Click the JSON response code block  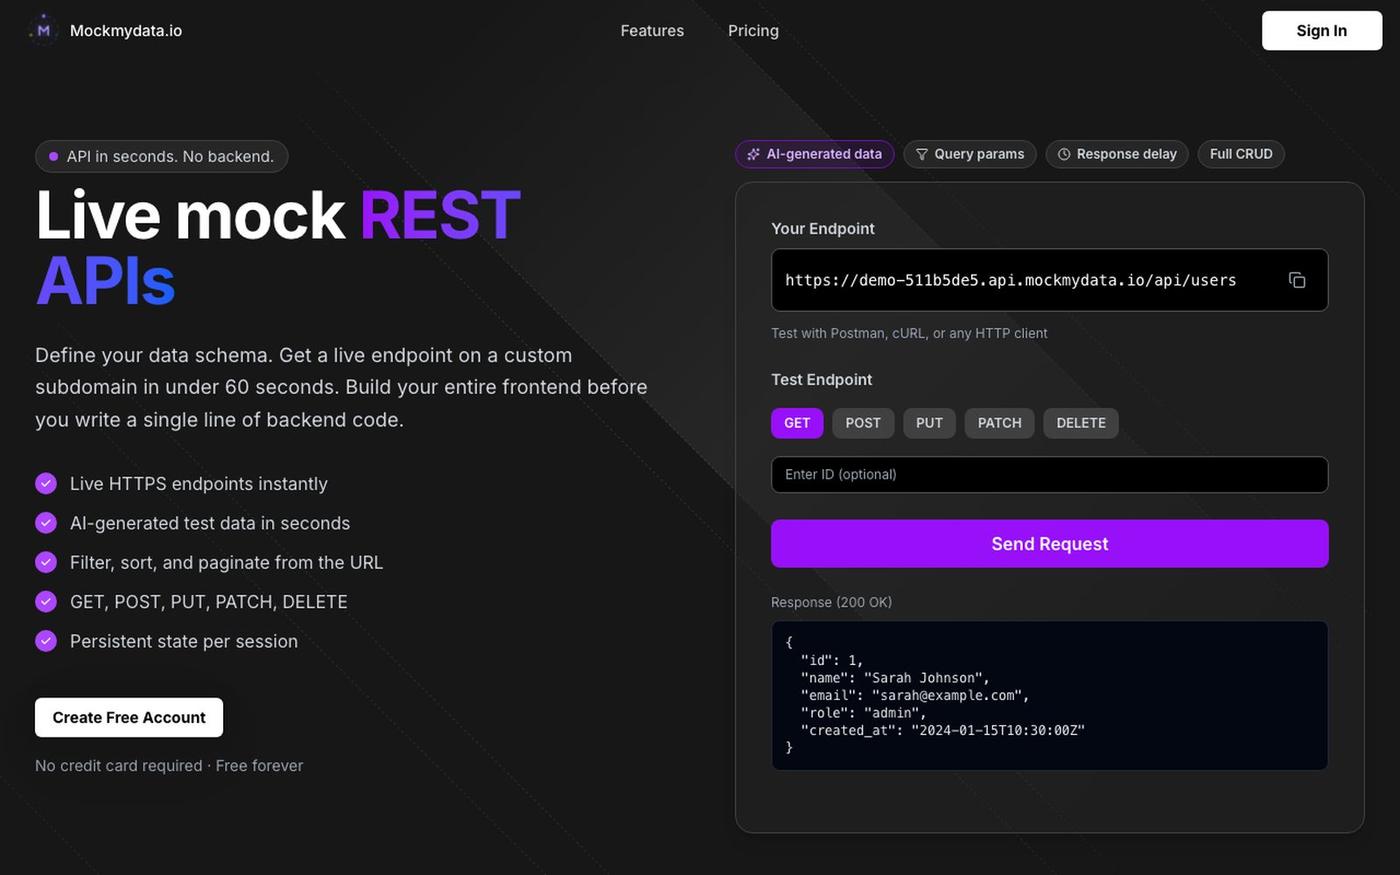tap(1049, 696)
